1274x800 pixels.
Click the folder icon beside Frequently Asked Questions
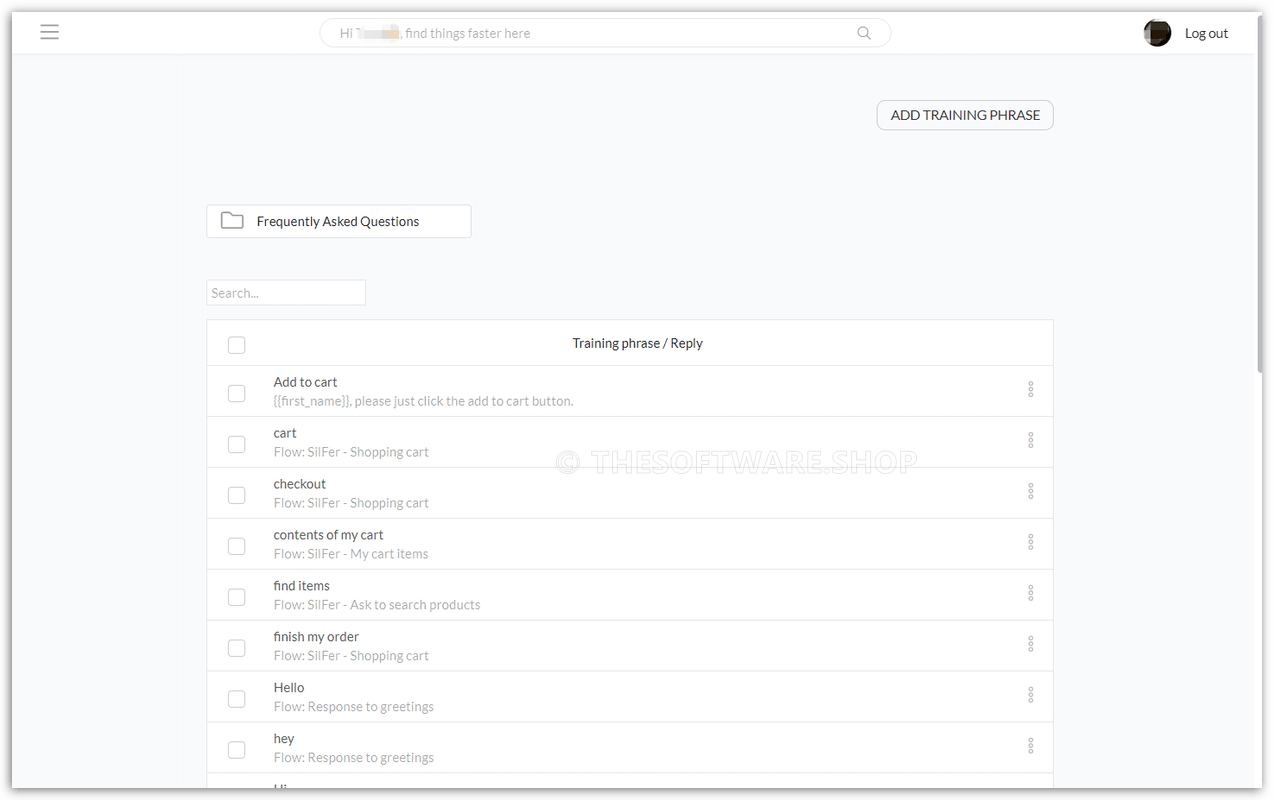click(x=231, y=220)
